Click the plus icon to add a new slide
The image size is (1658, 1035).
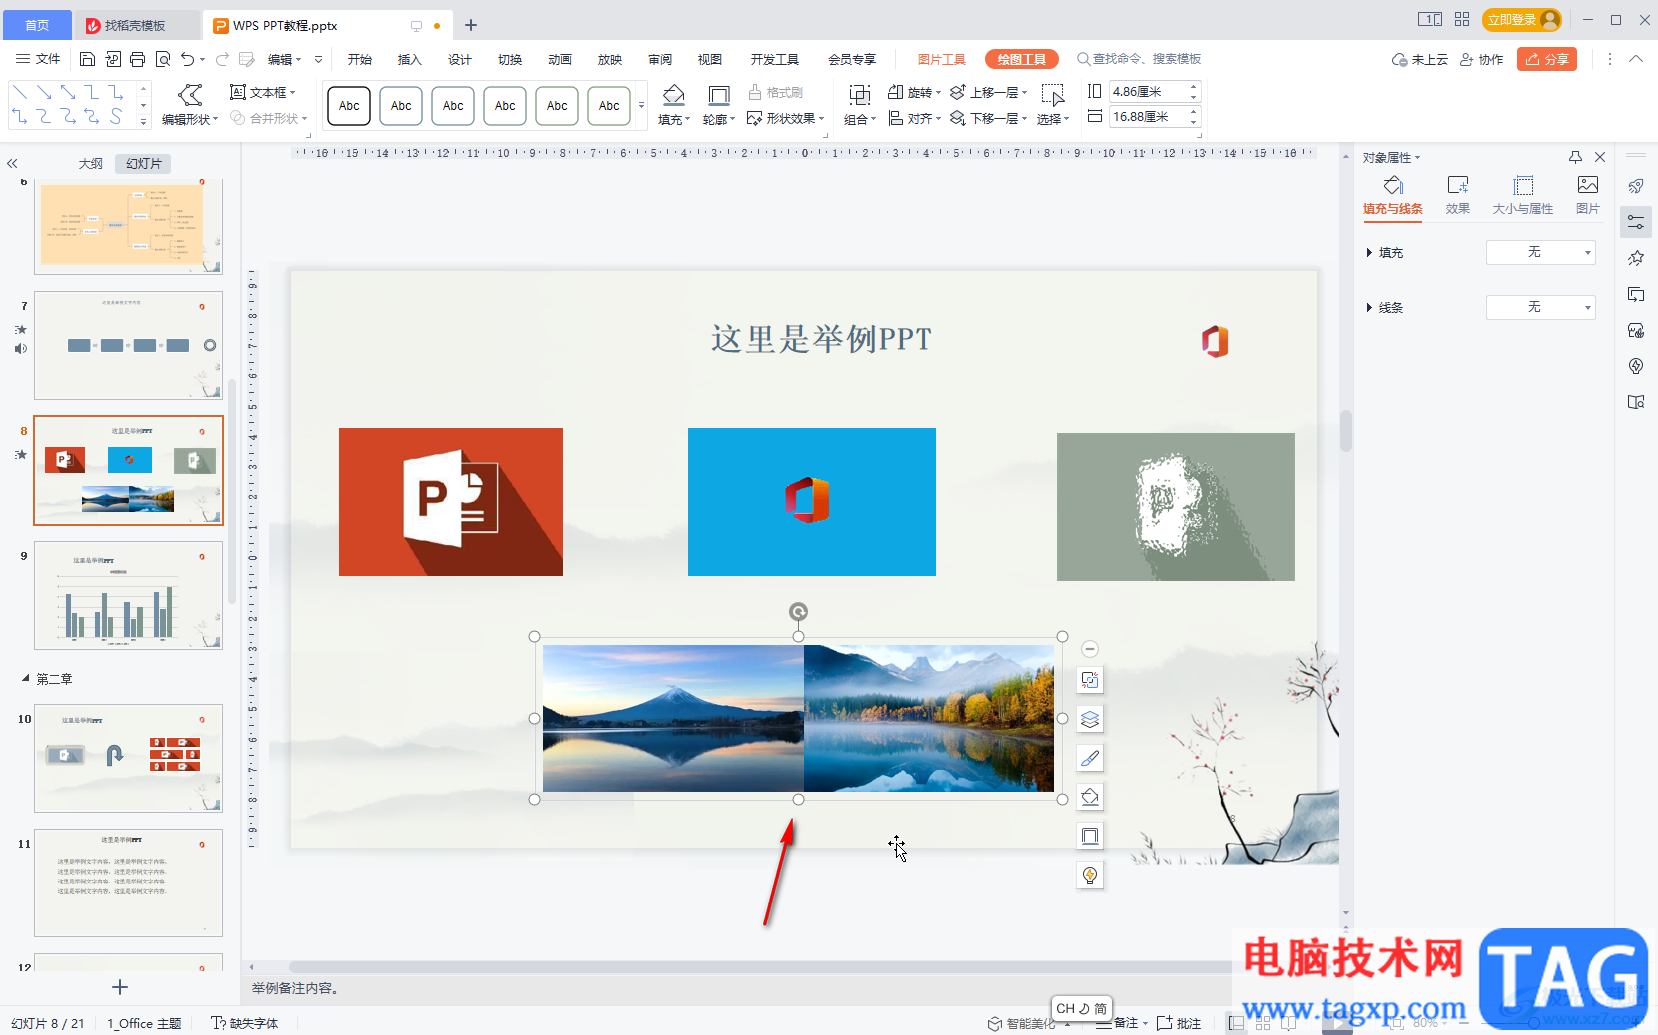point(120,987)
